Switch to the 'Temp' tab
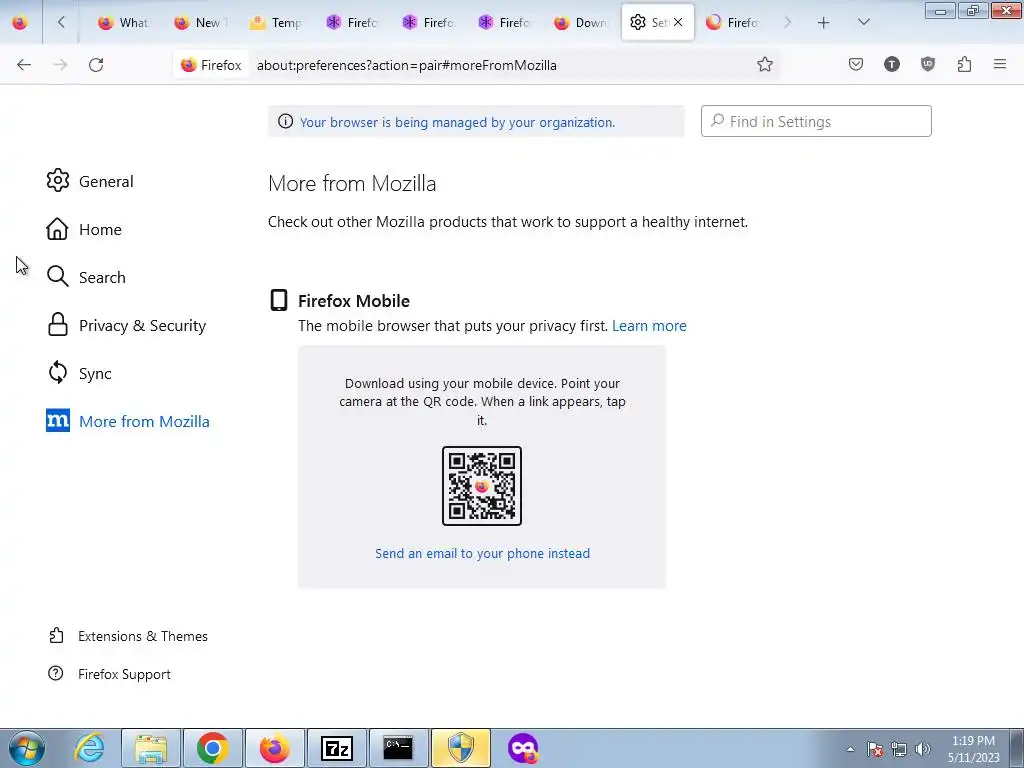 275,22
